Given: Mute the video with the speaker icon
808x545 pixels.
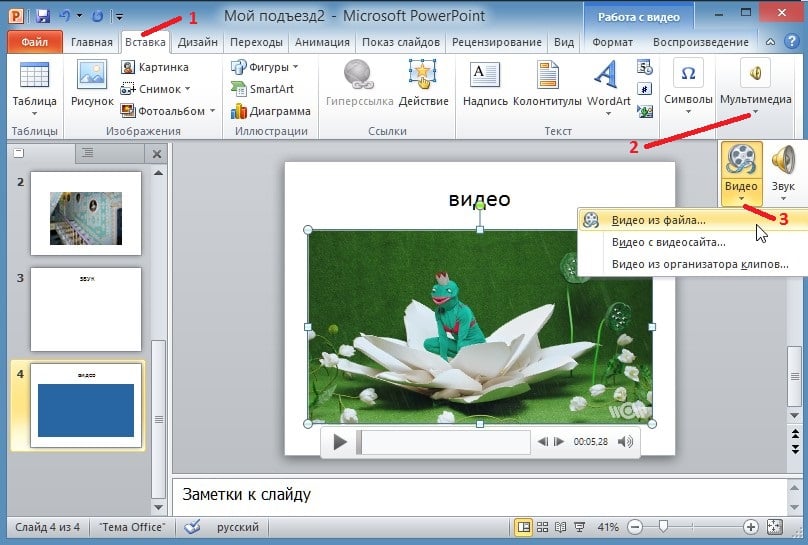Looking at the screenshot, I should coord(625,441).
